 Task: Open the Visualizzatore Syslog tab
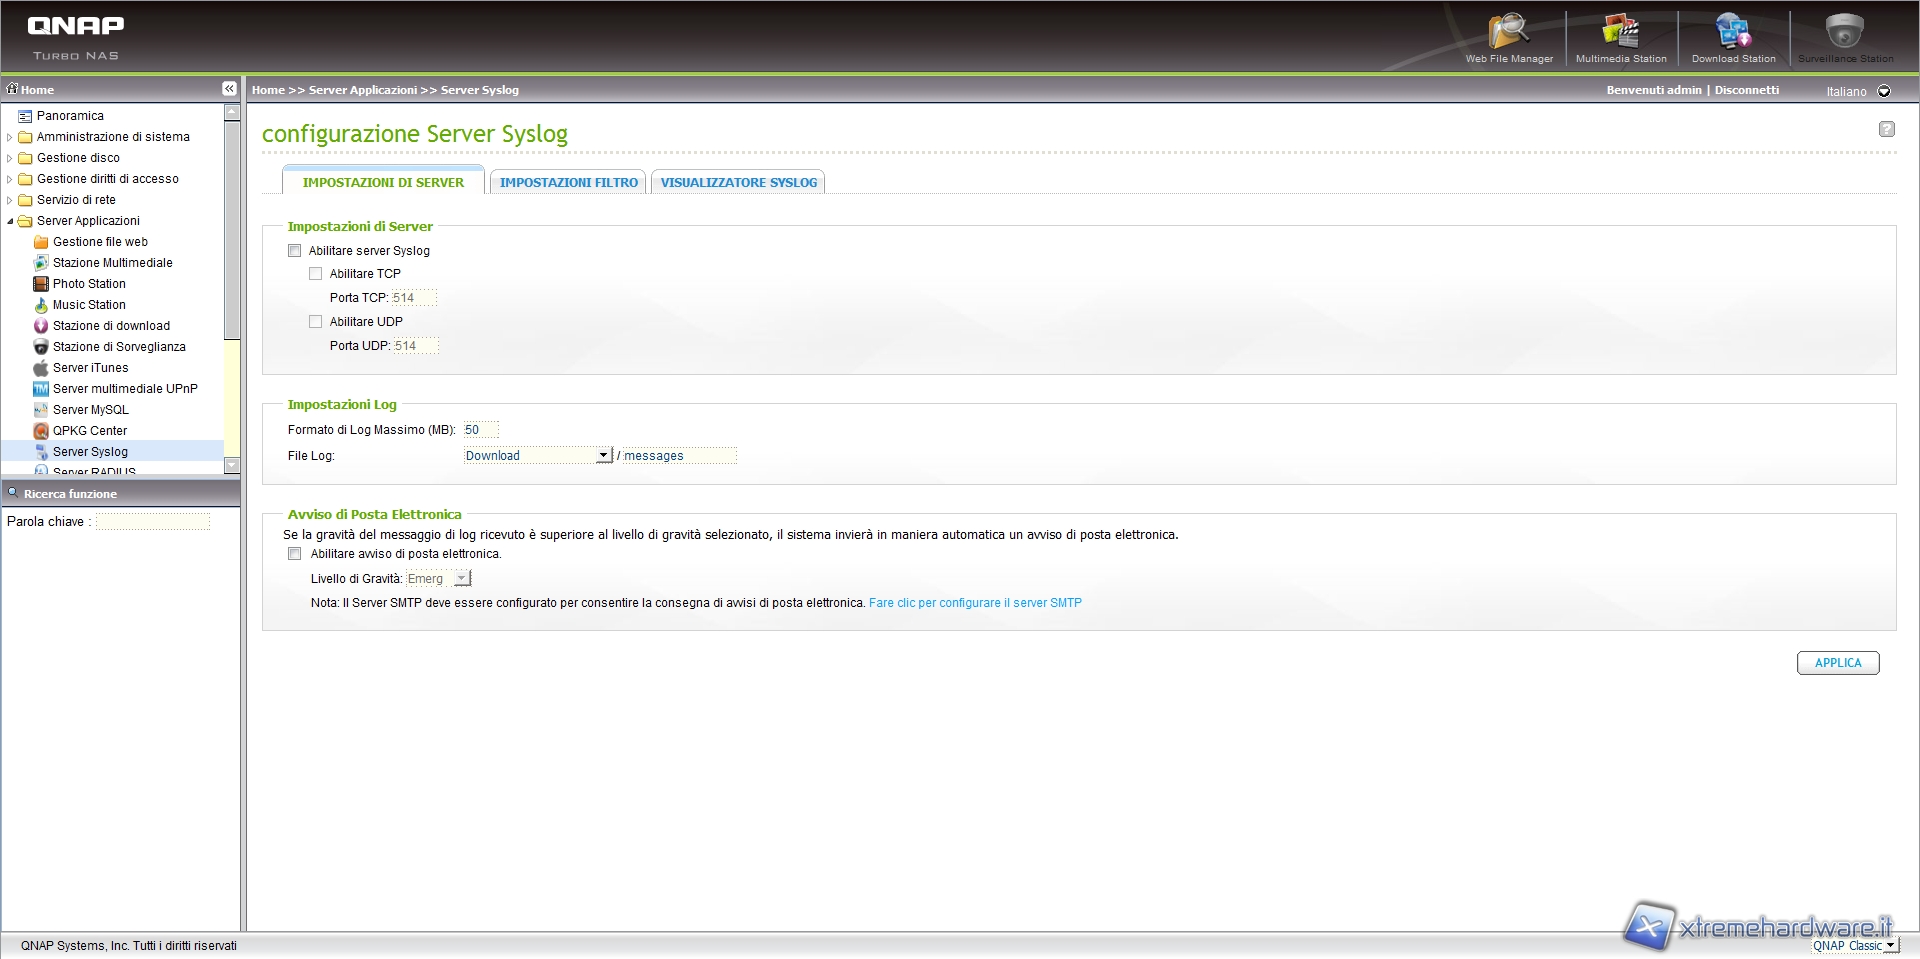click(x=738, y=182)
